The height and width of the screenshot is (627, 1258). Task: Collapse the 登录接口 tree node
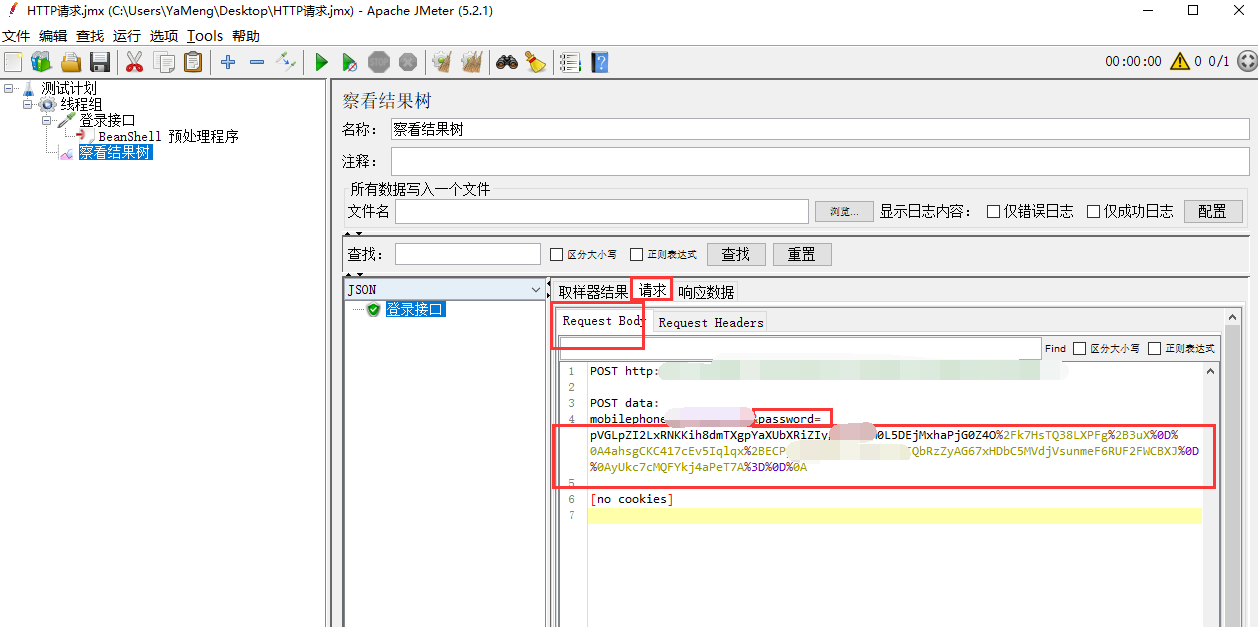click(47, 120)
